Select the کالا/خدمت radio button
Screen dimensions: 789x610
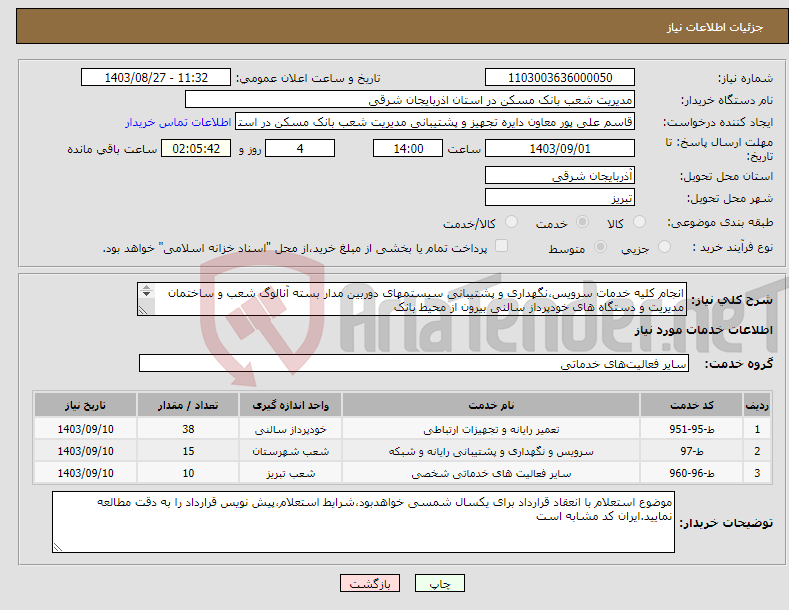click(511, 222)
